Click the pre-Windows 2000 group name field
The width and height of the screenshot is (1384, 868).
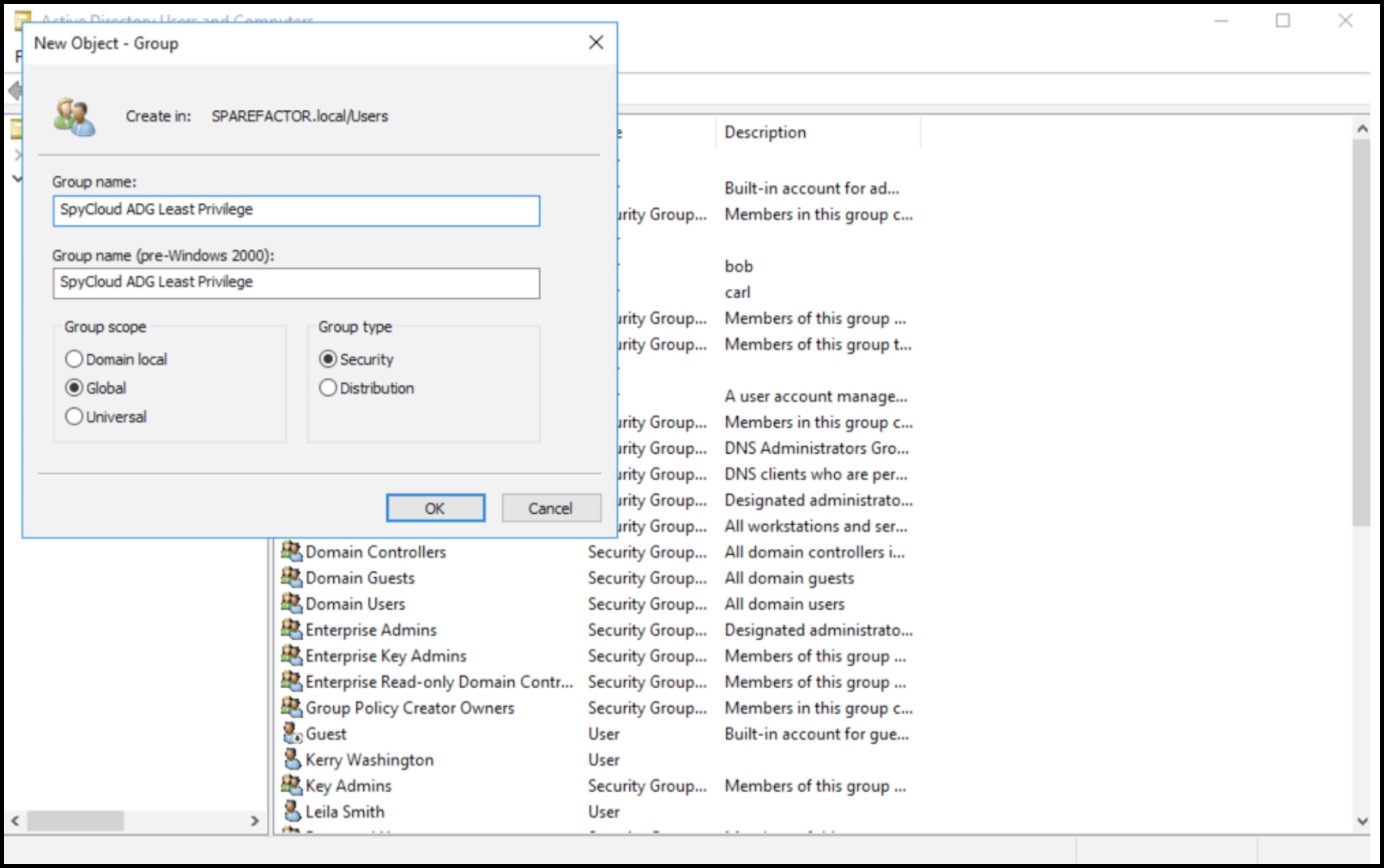pyautogui.click(x=296, y=282)
